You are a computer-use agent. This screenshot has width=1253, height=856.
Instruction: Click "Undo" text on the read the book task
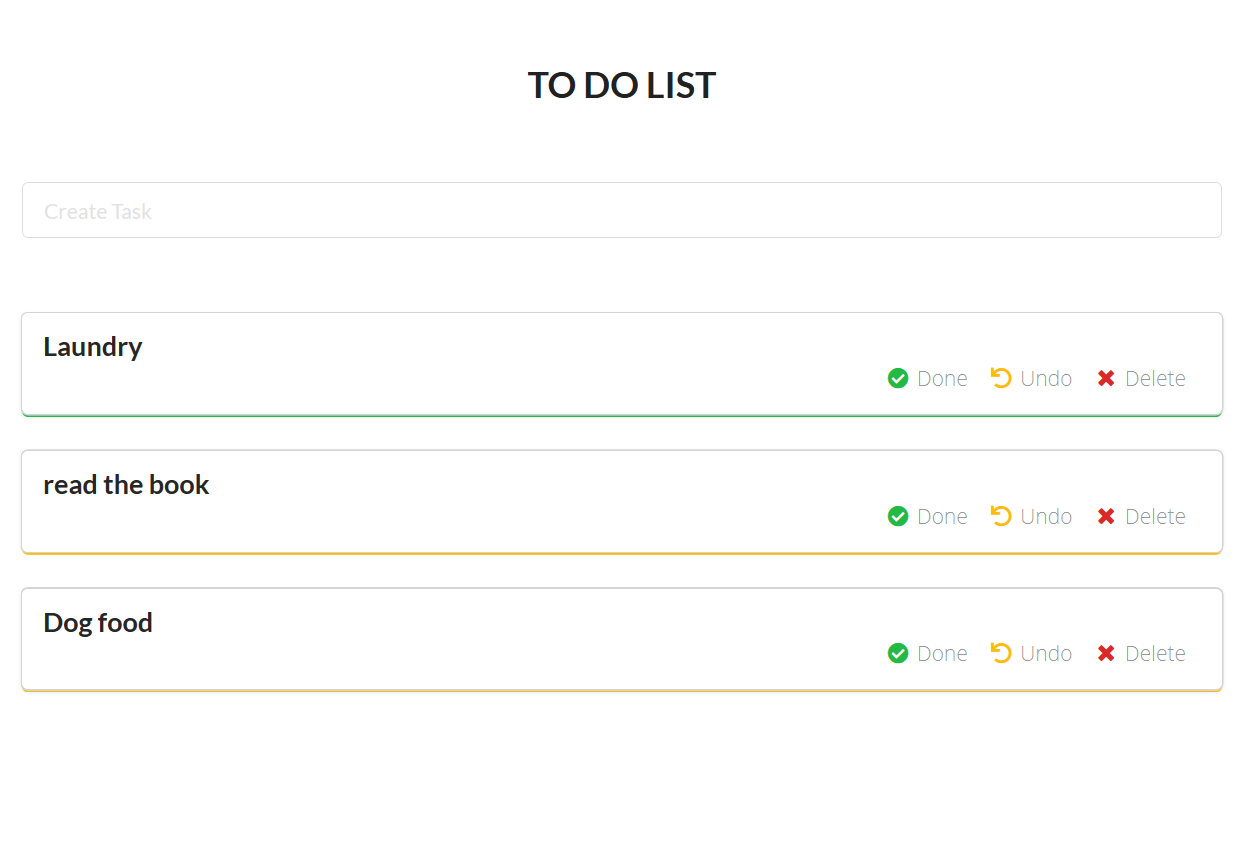pos(1045,516)
